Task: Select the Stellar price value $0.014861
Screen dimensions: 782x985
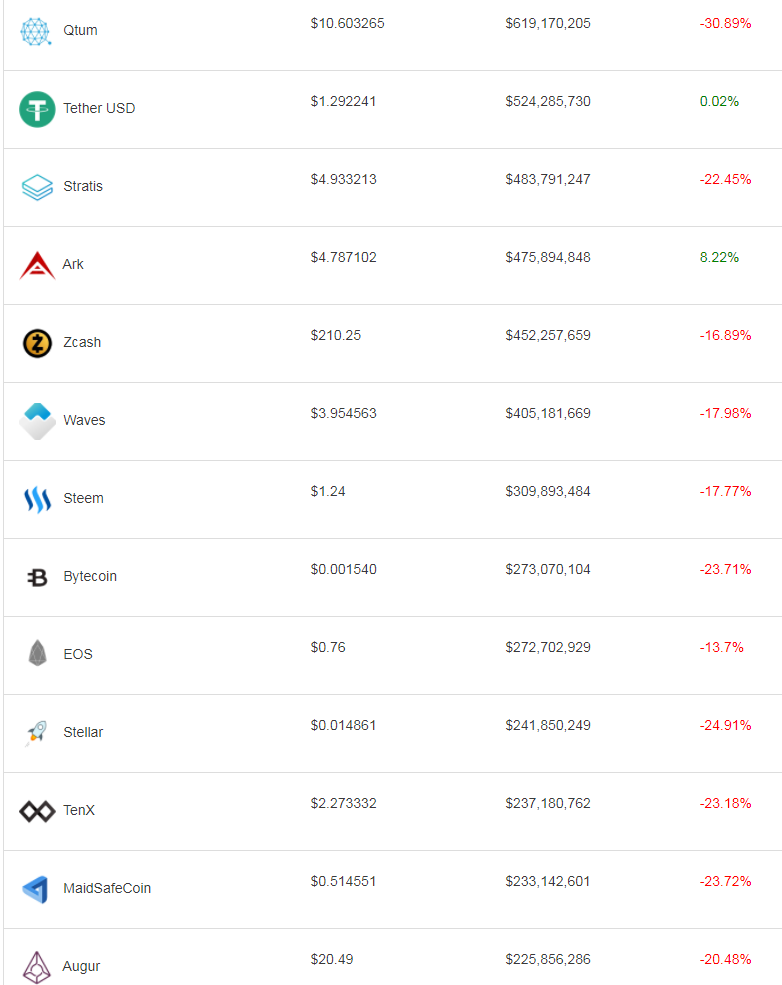Action: (343, 725)
